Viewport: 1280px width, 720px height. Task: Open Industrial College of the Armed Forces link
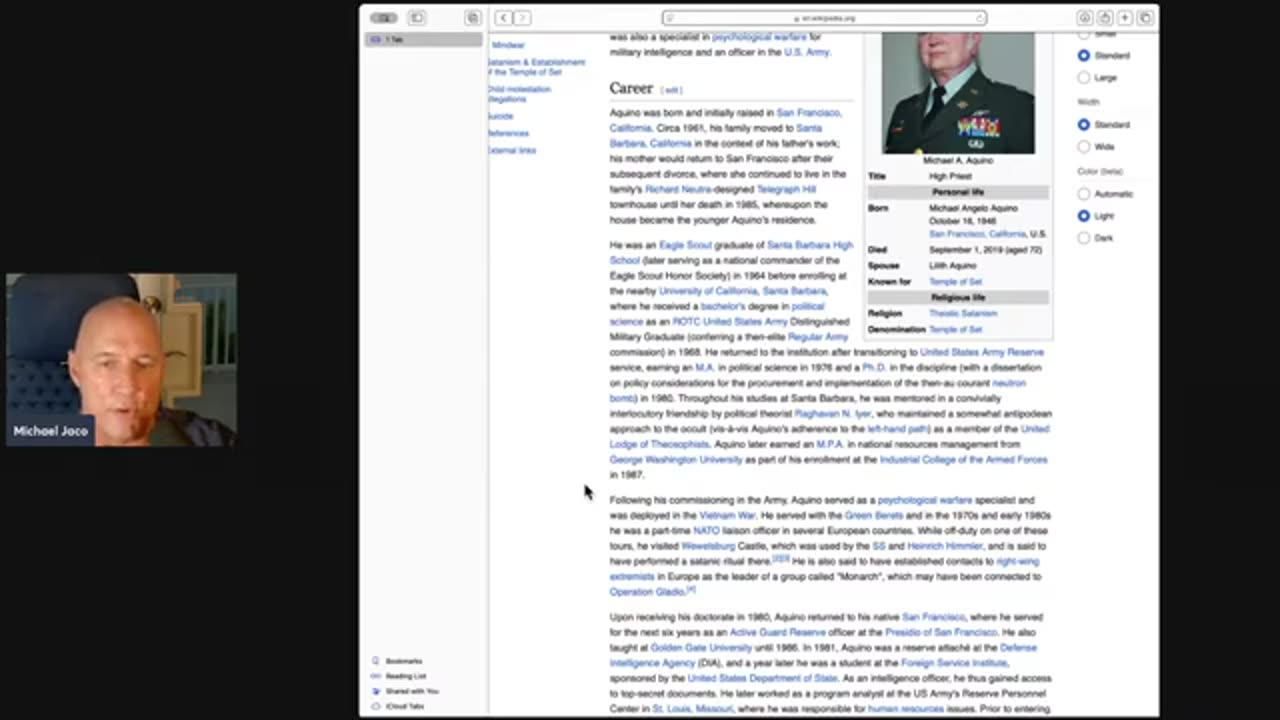[963, 460]
